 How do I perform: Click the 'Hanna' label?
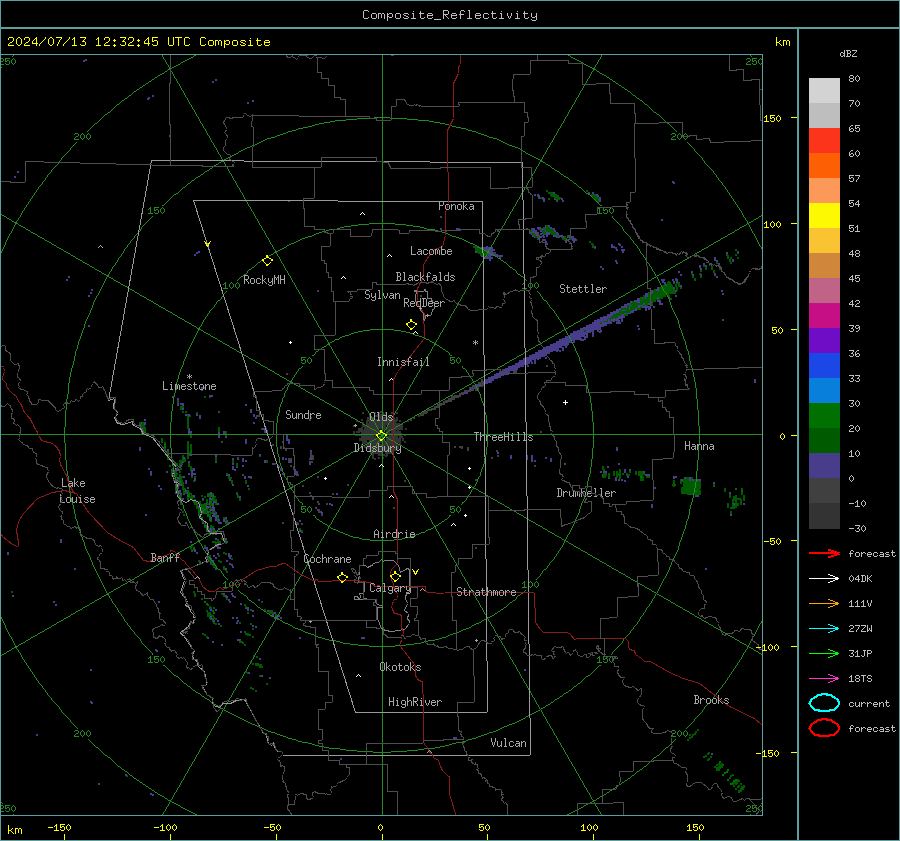click(699, 446)
